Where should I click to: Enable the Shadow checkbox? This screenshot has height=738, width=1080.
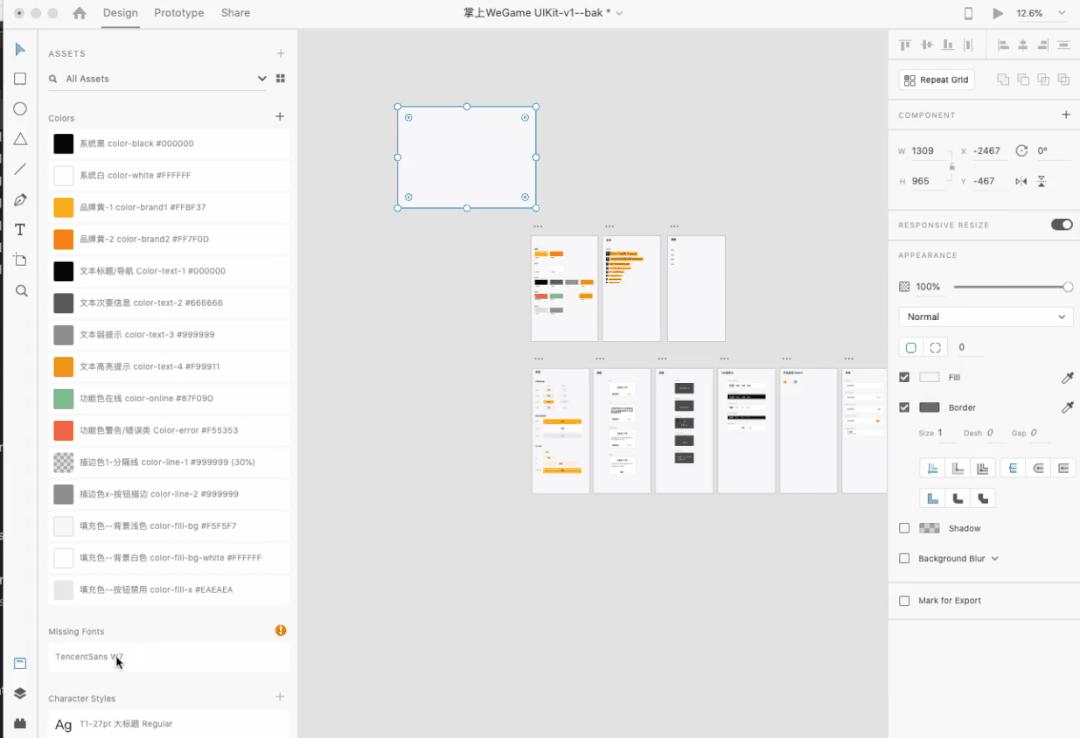tap(904, 528)
